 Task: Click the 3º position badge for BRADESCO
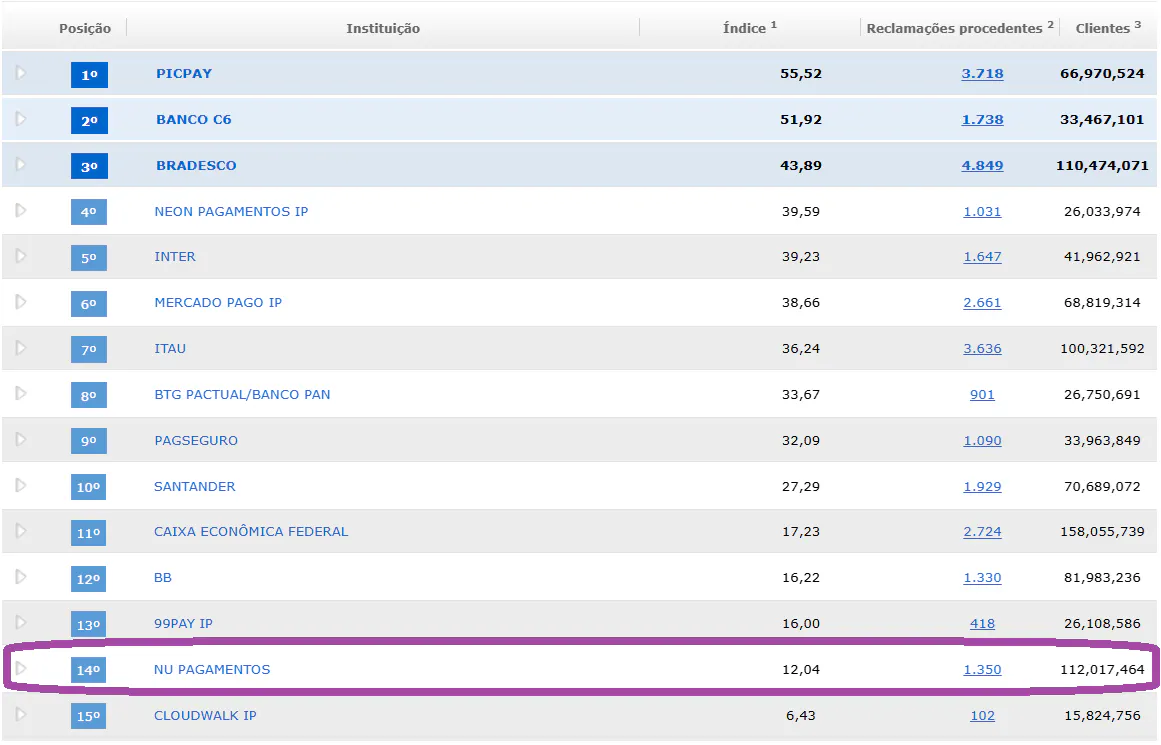pyautogui.click(x=89, y=166)
